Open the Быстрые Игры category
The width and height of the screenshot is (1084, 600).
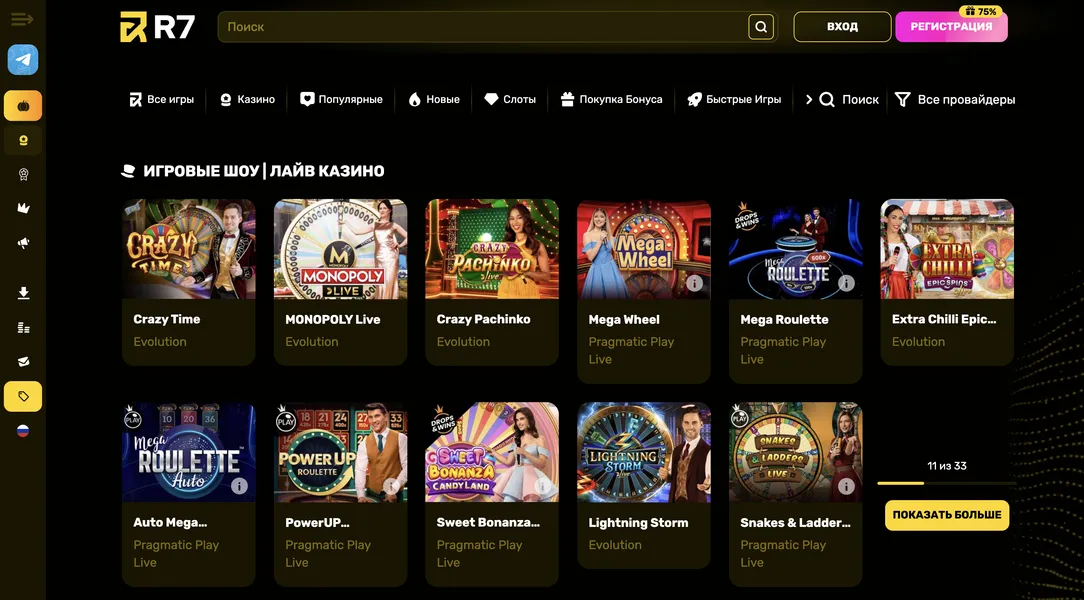point(734,100)
